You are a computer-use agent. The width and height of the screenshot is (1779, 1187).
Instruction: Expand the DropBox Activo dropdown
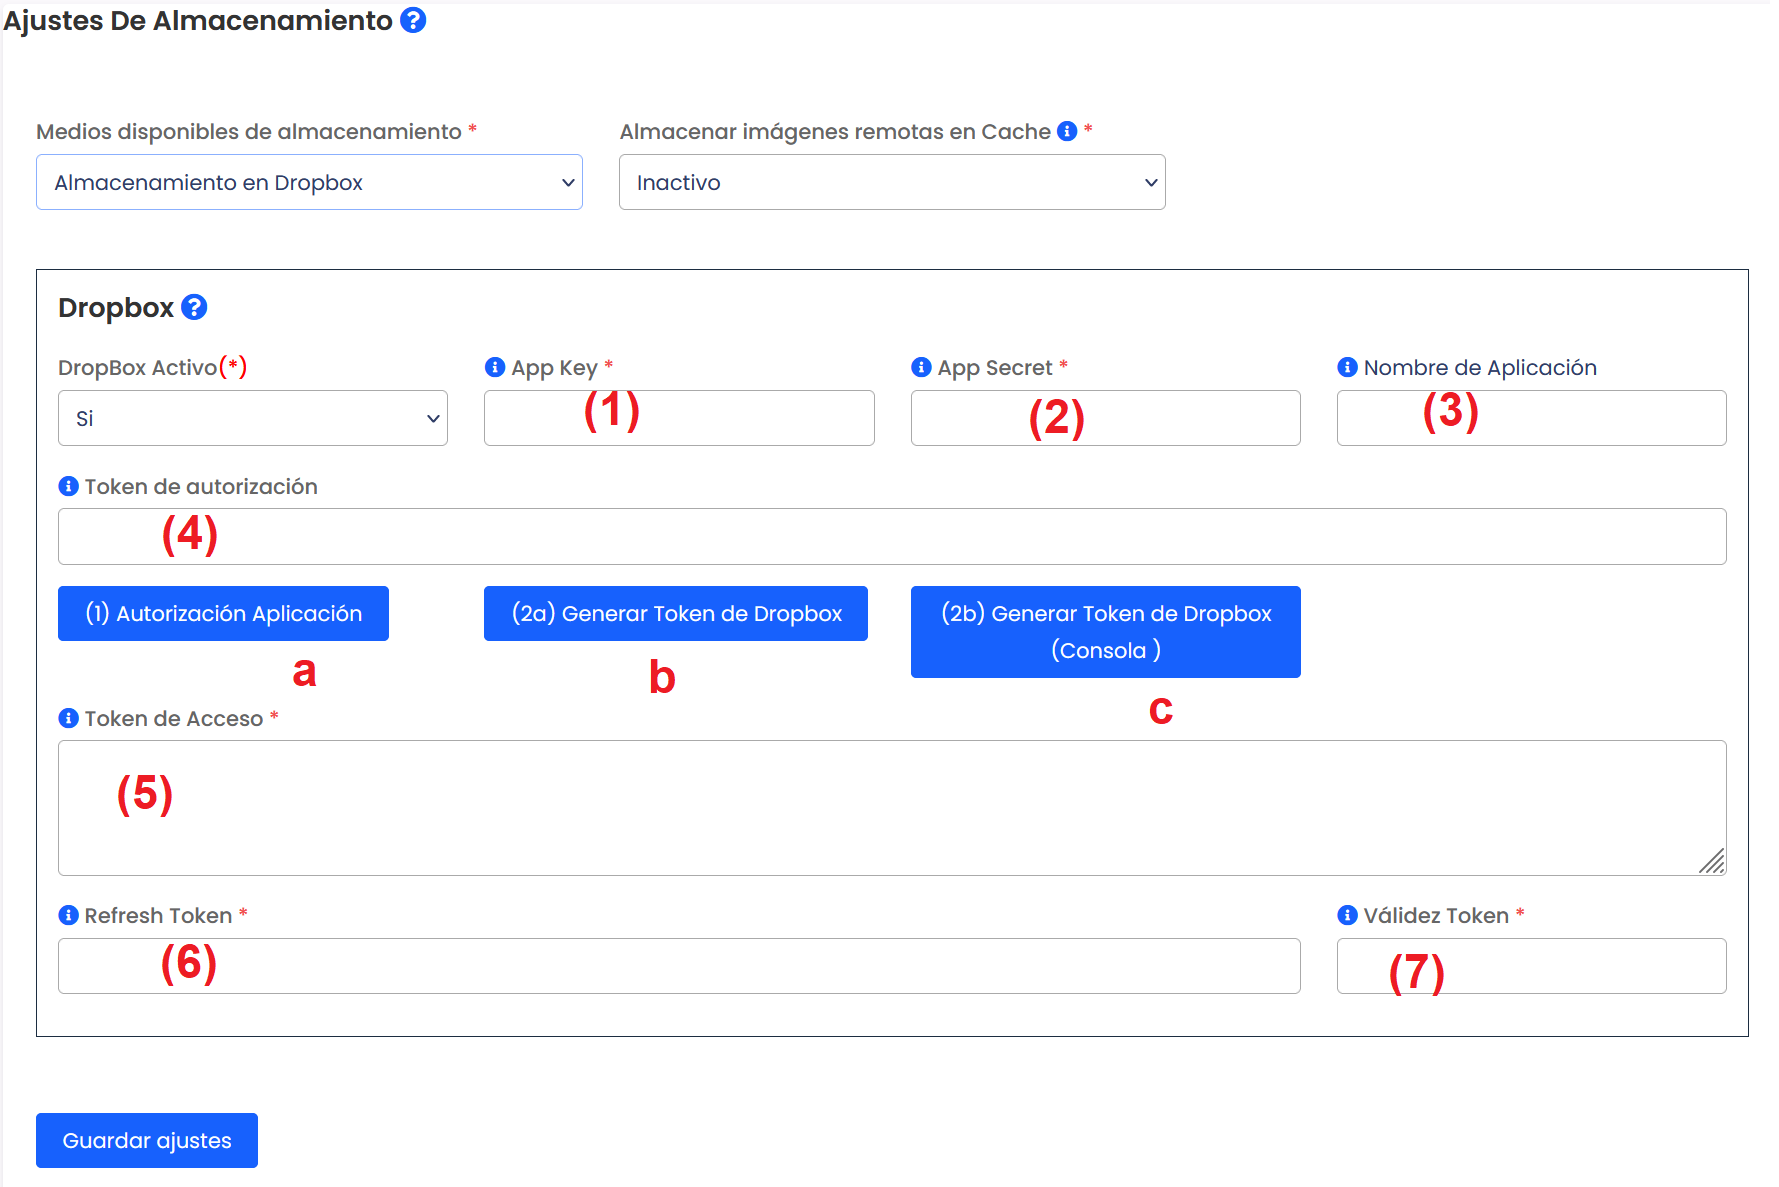252,418
